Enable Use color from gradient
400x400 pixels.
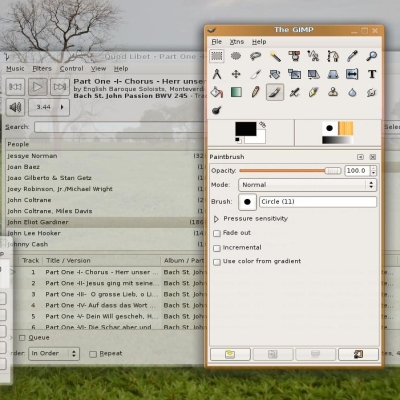point(217,262)
